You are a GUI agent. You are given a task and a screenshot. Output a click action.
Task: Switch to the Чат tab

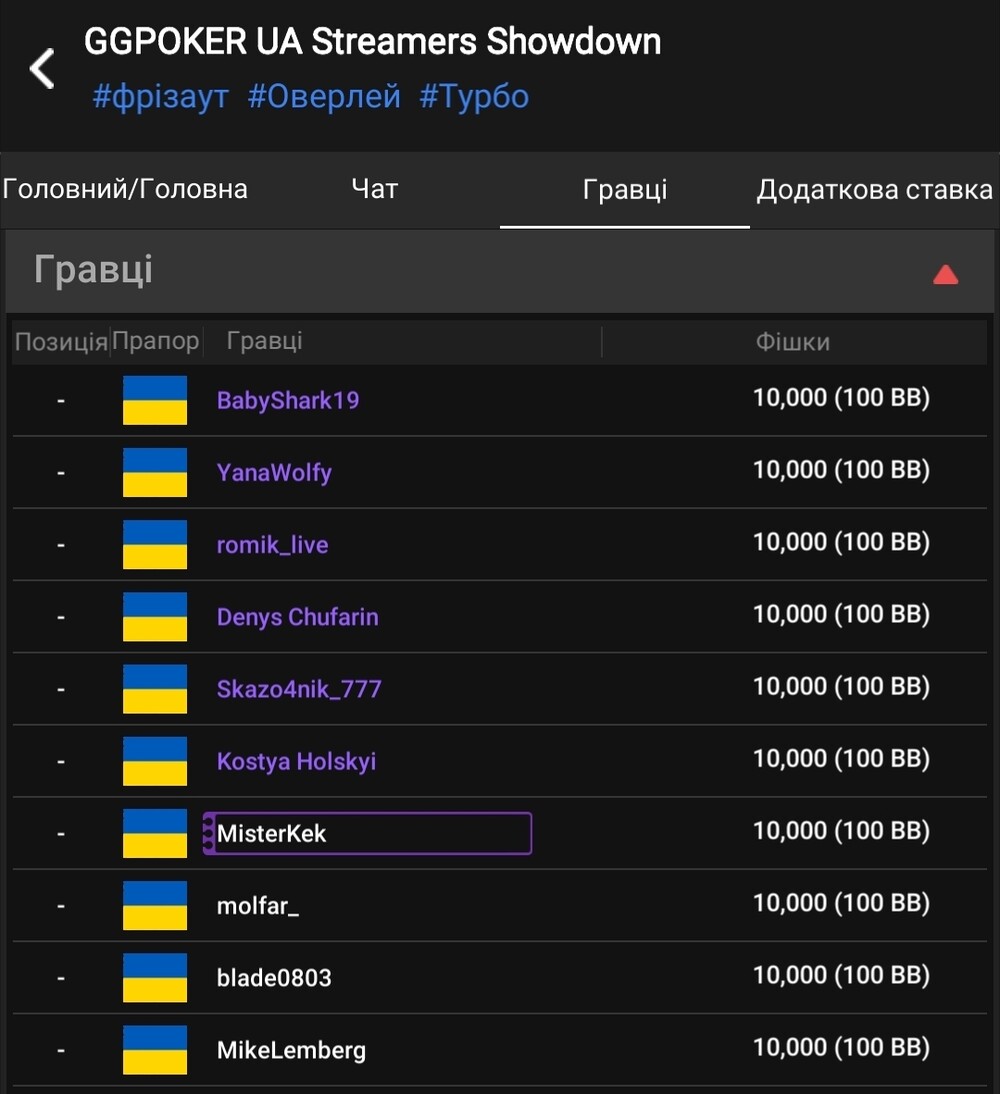coord(375,189)
